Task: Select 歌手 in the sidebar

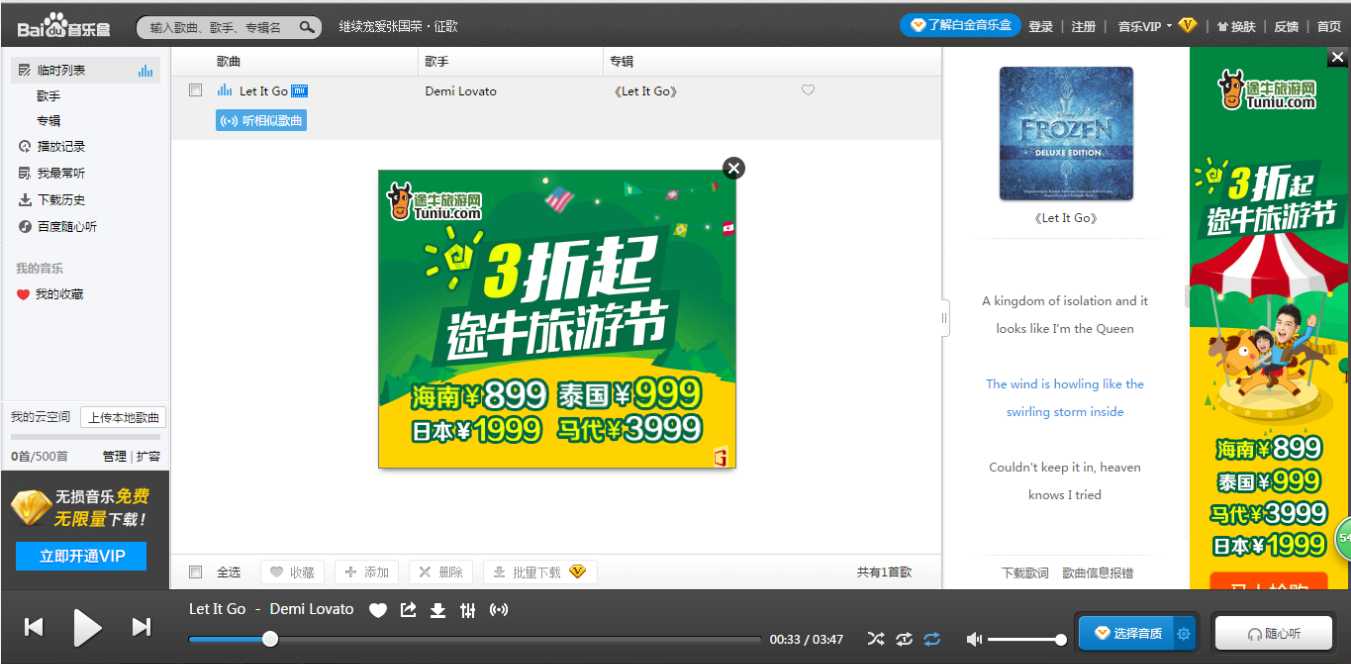Action: [49, 96]
